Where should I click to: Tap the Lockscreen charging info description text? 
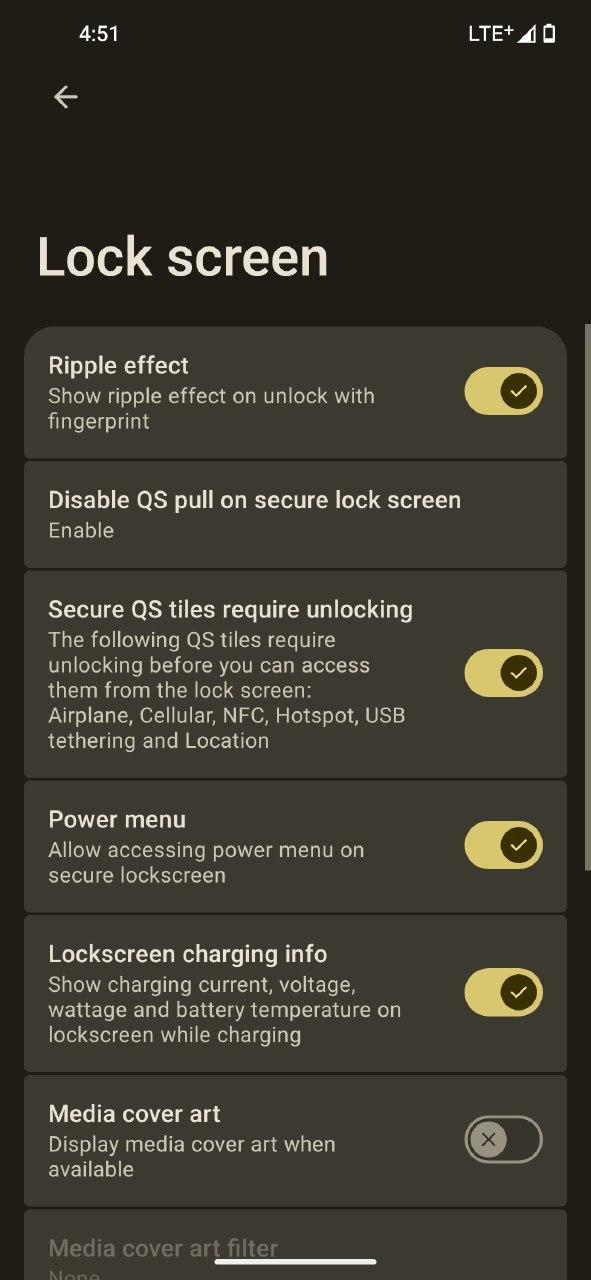click(225, 1009)
